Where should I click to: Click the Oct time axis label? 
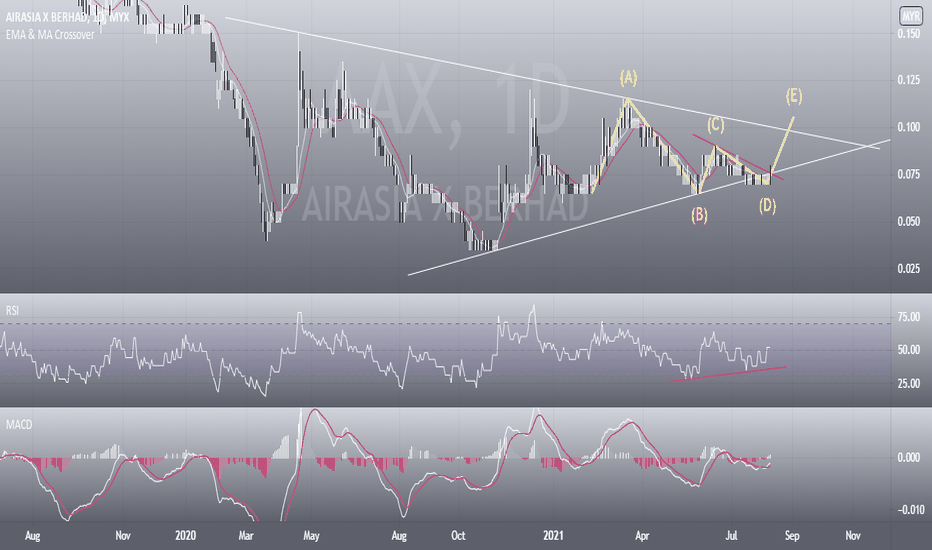click(458, 536)
